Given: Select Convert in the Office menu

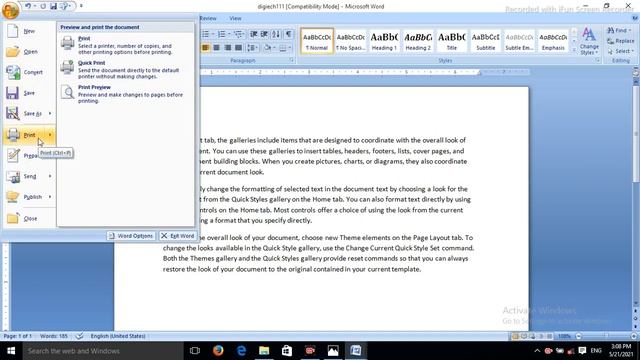Looking at the screenshot, I should (29, 72).
